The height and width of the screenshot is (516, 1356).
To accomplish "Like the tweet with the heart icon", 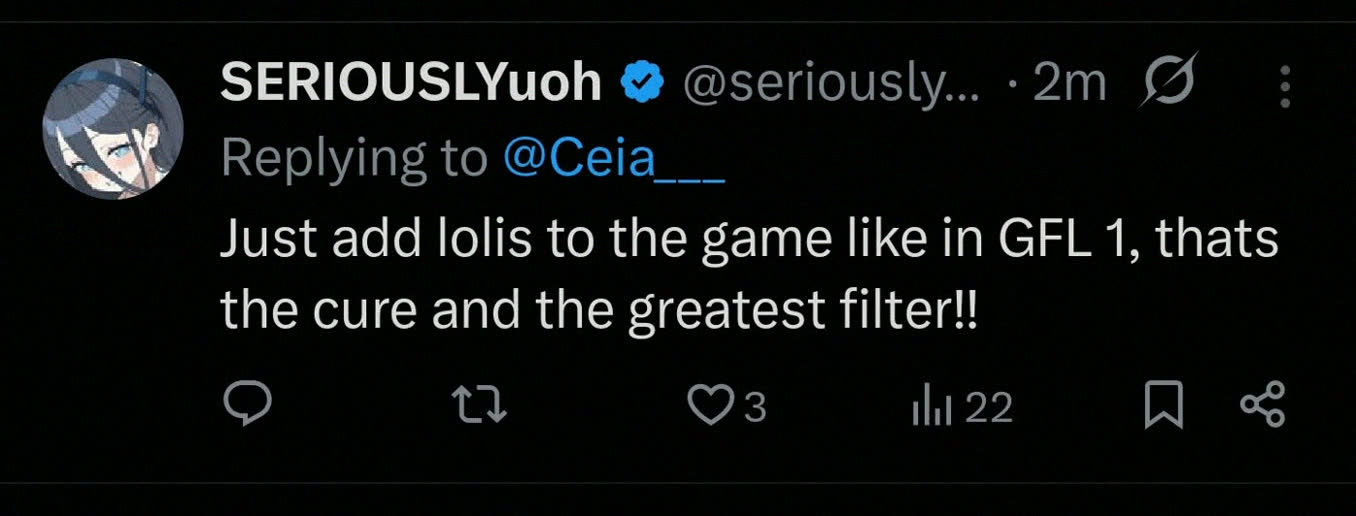I will 710,406.
